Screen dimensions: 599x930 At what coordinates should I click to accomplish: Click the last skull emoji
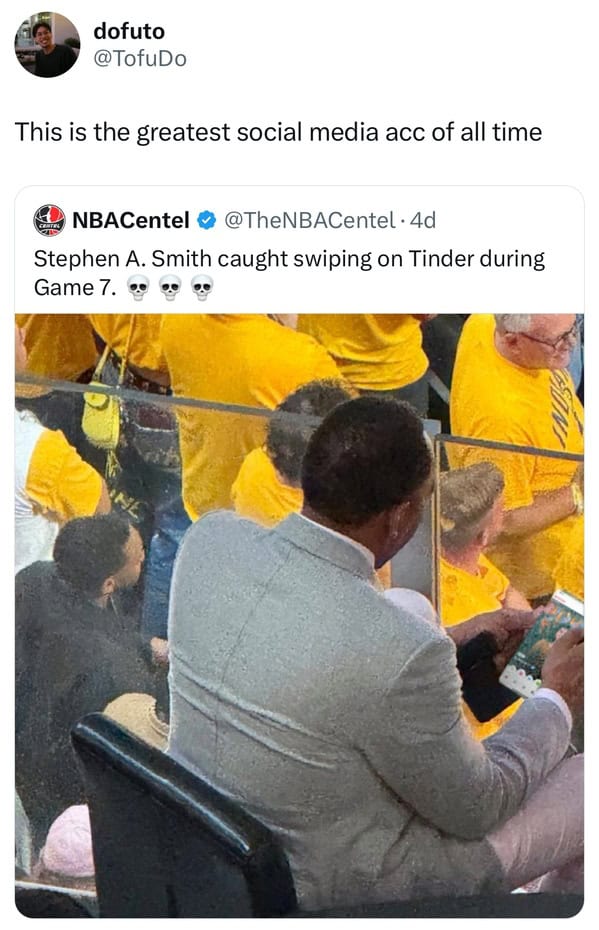click(202, 288)
